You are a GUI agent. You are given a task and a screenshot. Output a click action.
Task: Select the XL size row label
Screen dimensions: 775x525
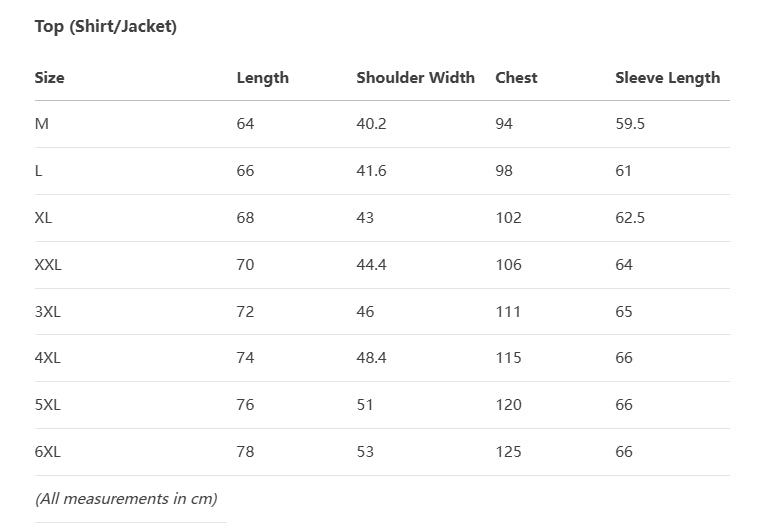[x=43, y=218]
